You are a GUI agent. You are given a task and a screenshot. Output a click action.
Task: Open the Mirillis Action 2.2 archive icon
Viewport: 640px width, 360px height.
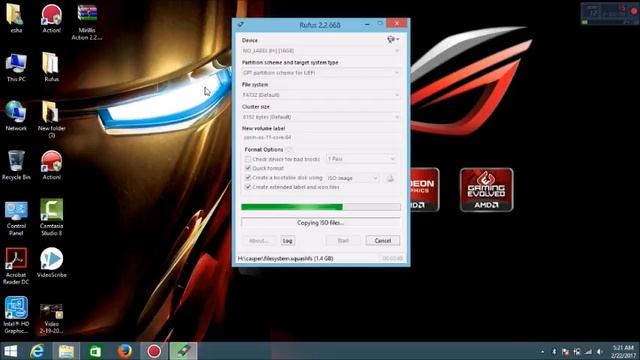[x=87, y=22]
